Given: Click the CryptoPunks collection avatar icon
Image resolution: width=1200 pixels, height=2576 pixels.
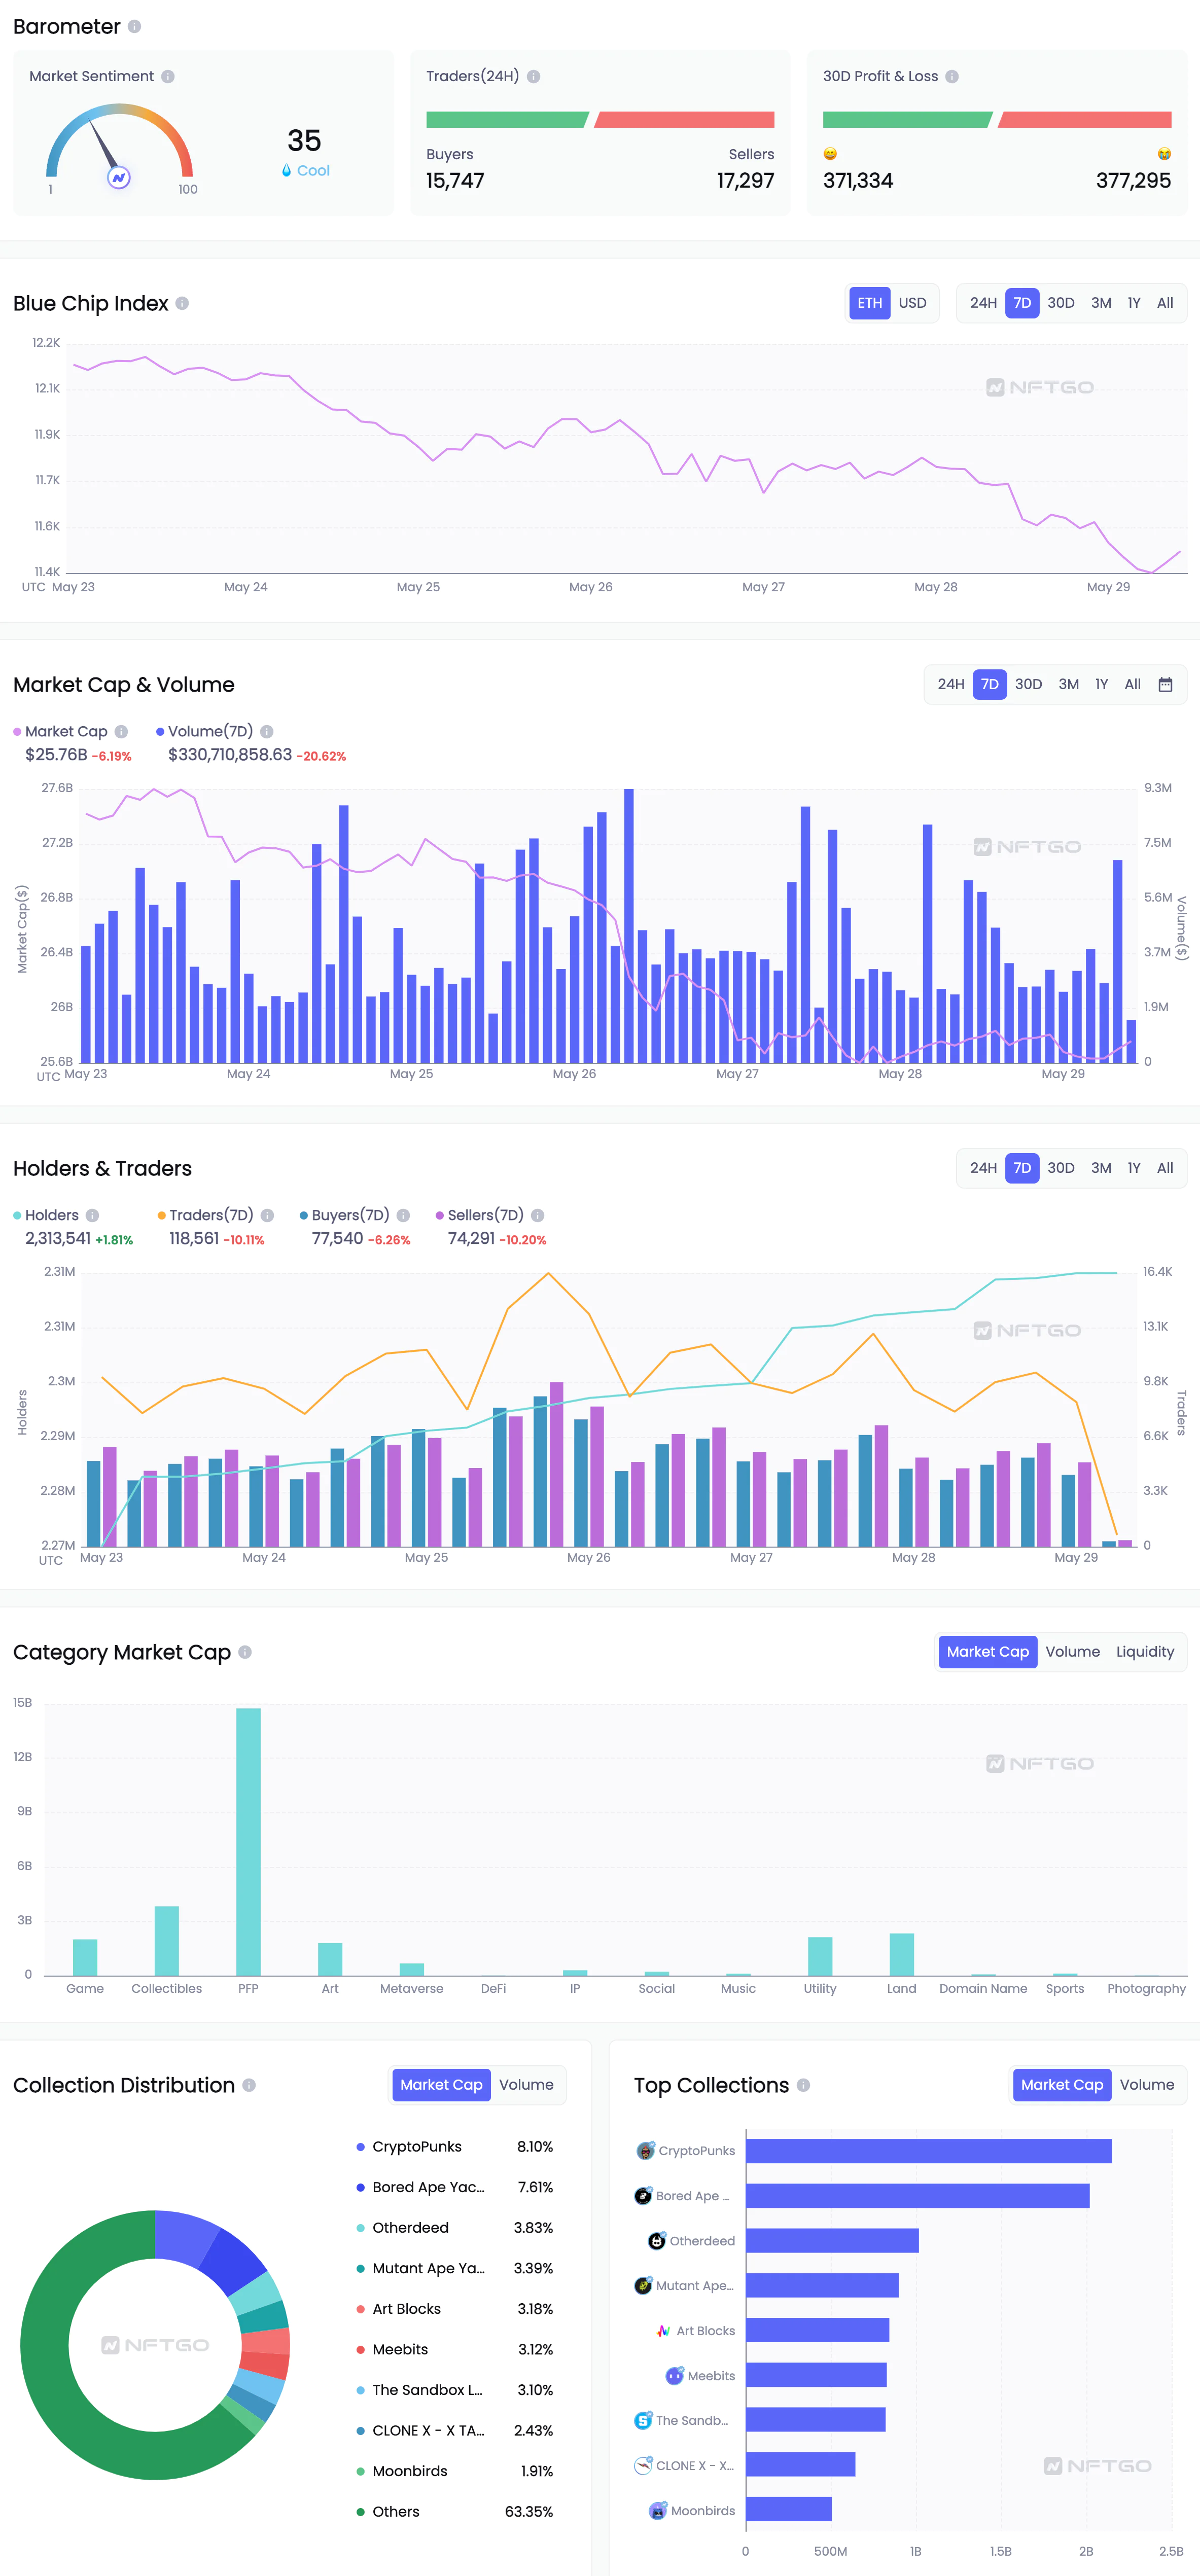Looking at the screenshot, I should (645, 2151).
